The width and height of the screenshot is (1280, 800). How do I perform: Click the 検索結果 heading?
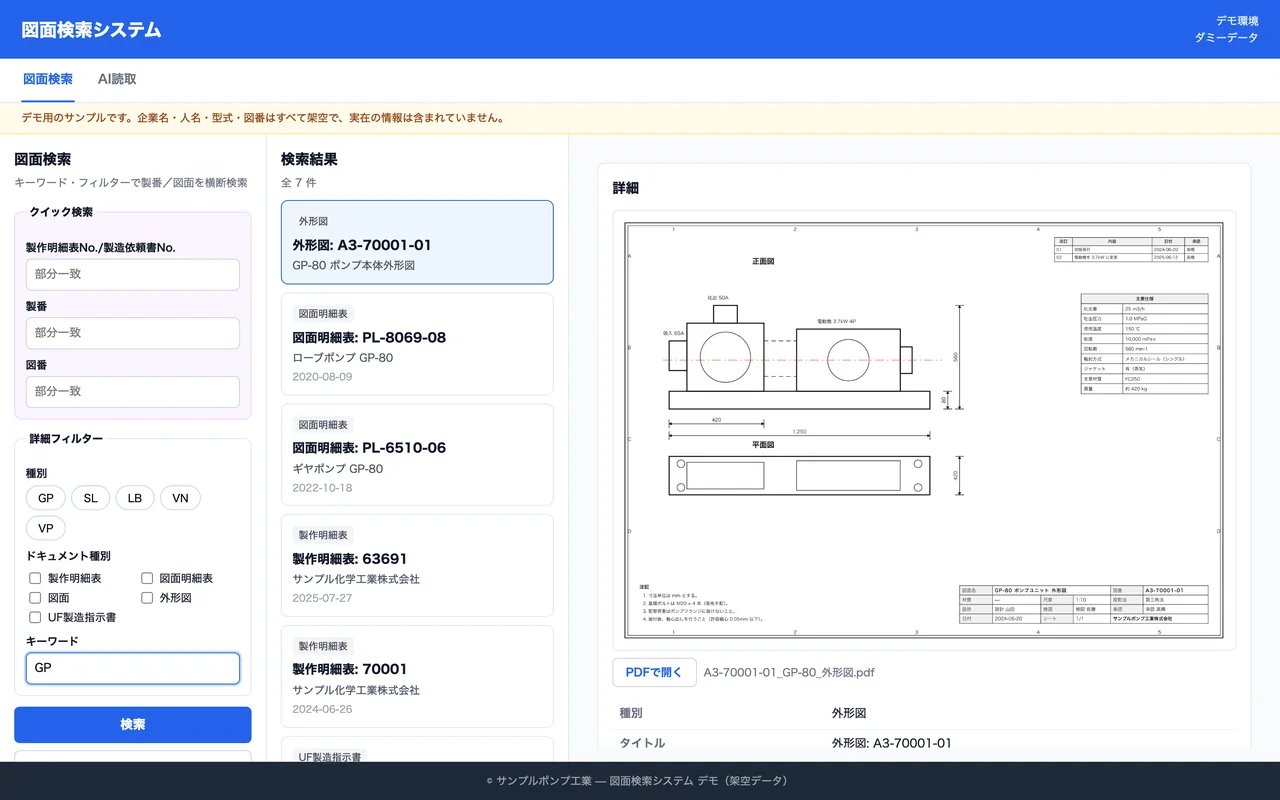pos(309,159)
